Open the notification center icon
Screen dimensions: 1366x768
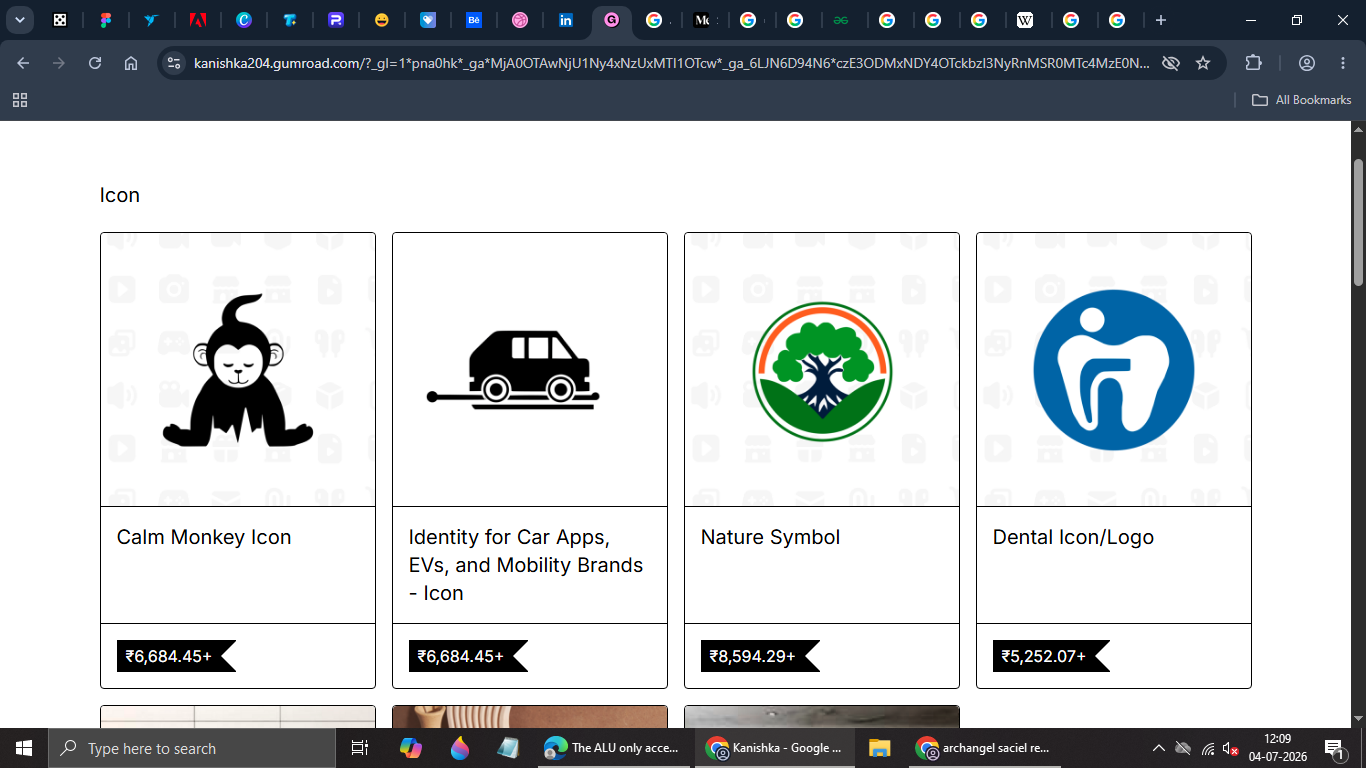(x=1334, y=748)
